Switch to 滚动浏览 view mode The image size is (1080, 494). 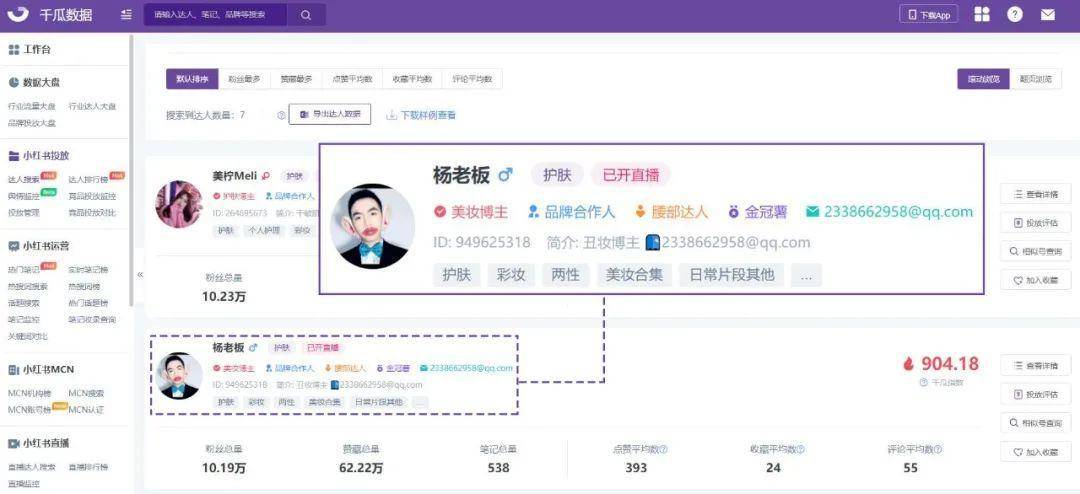982,79
